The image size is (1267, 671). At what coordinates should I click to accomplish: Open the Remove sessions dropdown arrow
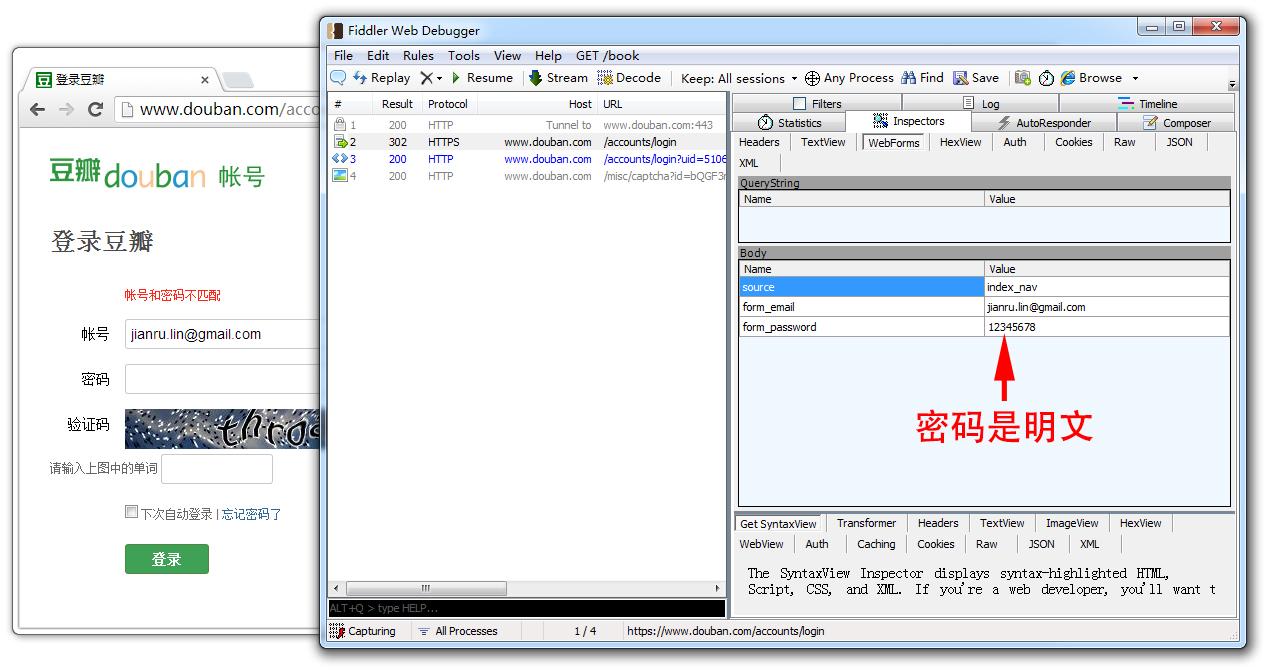[439, 78]
